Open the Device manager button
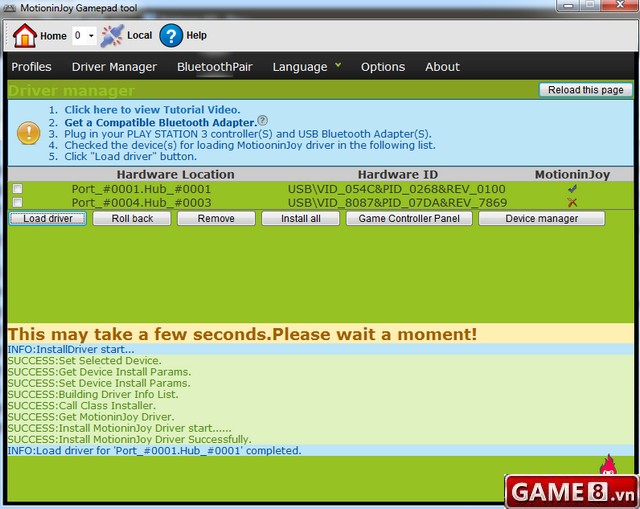This screenshot has height=509, width=640. (542, 218)
